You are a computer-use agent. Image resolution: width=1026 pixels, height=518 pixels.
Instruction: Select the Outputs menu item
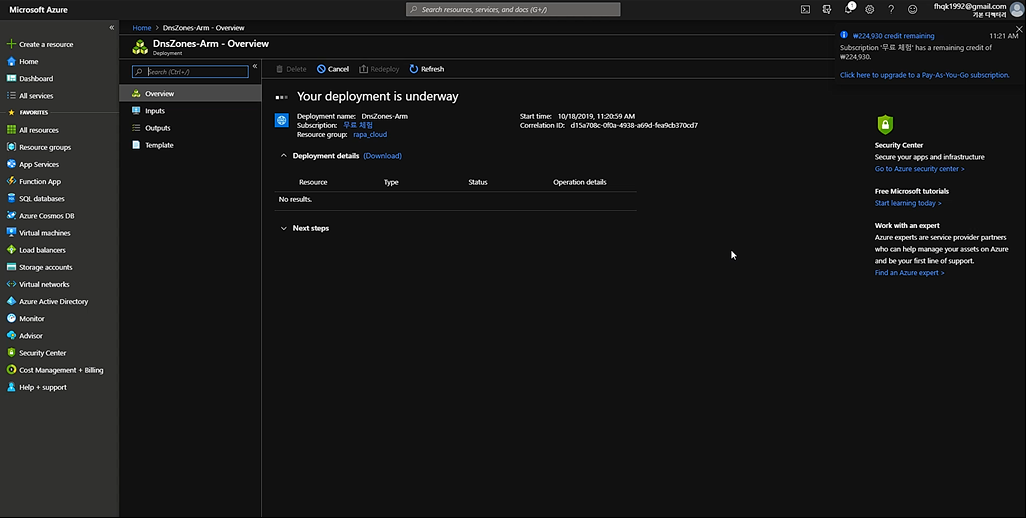click(x=190, y=128)
